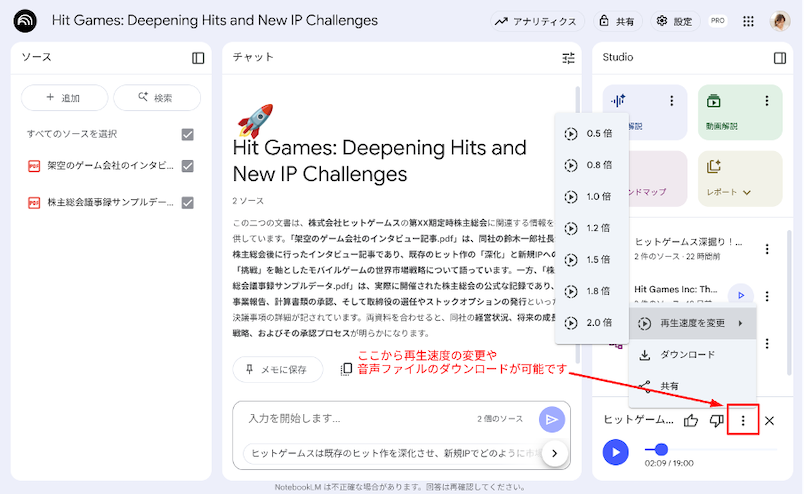Open audio player more options menu

[x=743, y=421]
